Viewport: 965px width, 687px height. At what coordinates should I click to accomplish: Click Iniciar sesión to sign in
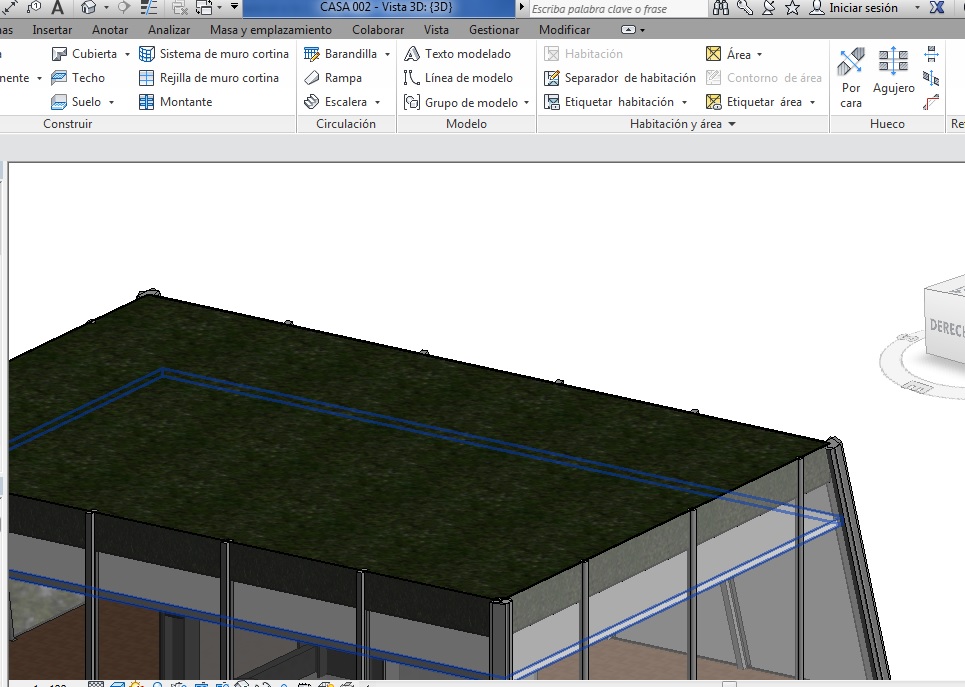pos(864,8)
